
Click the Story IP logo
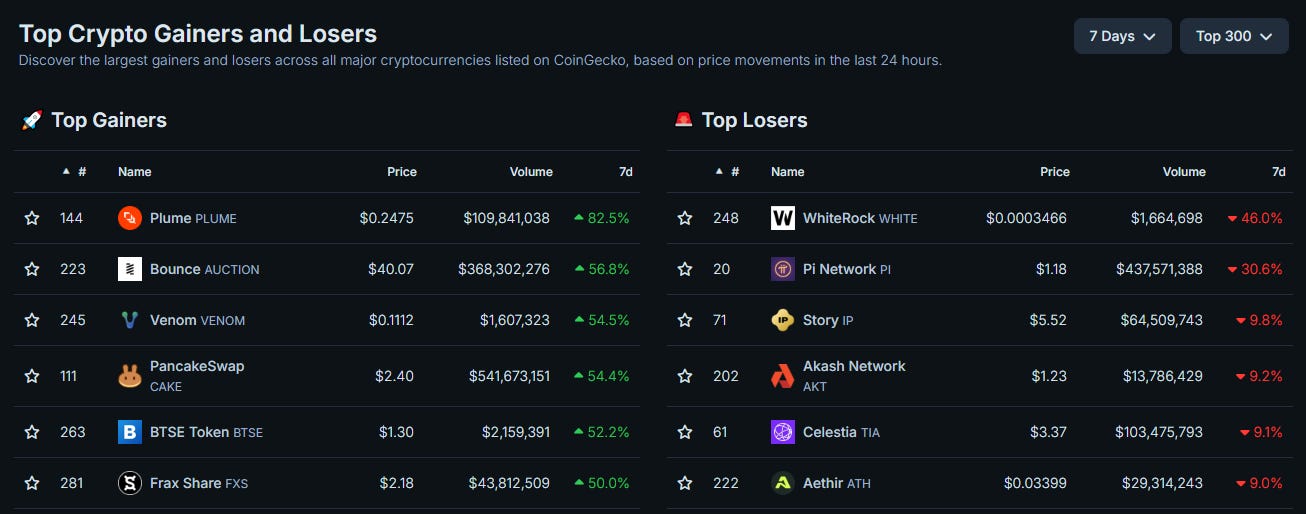tap(783, 320)
